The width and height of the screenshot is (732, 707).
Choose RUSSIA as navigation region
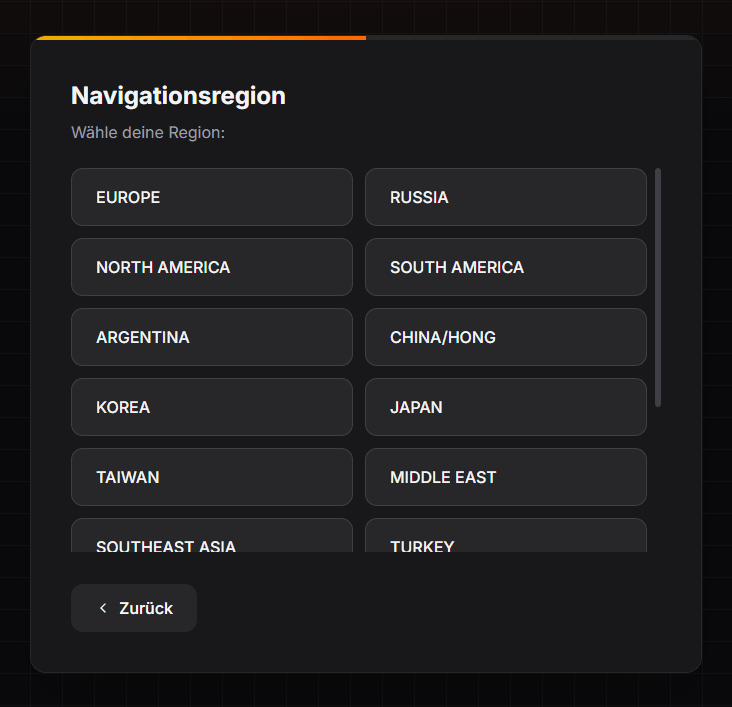point(505,197)
